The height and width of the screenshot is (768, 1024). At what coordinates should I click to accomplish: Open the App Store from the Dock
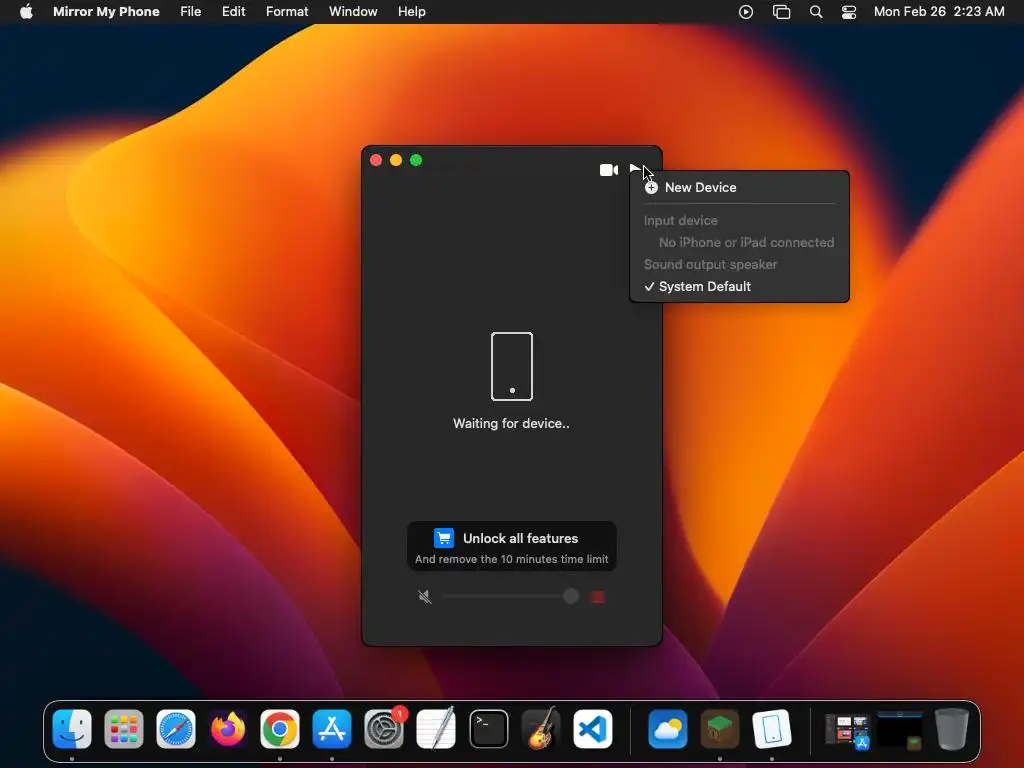(332, 729)
